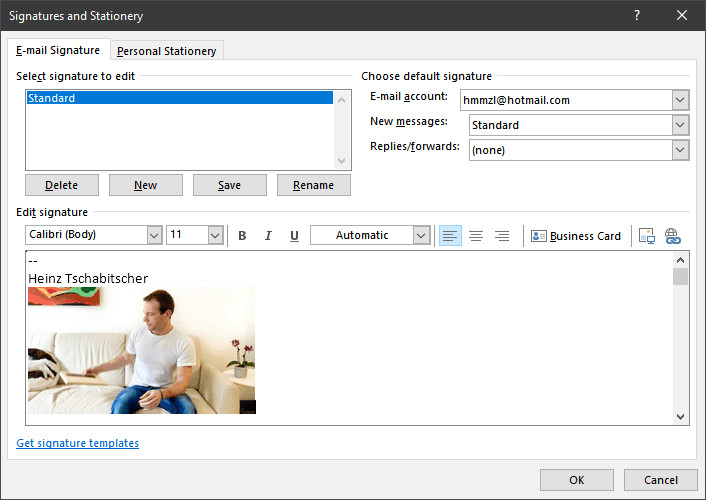
Task: Open the font size 11 dropdown
Action: [215, 235]
